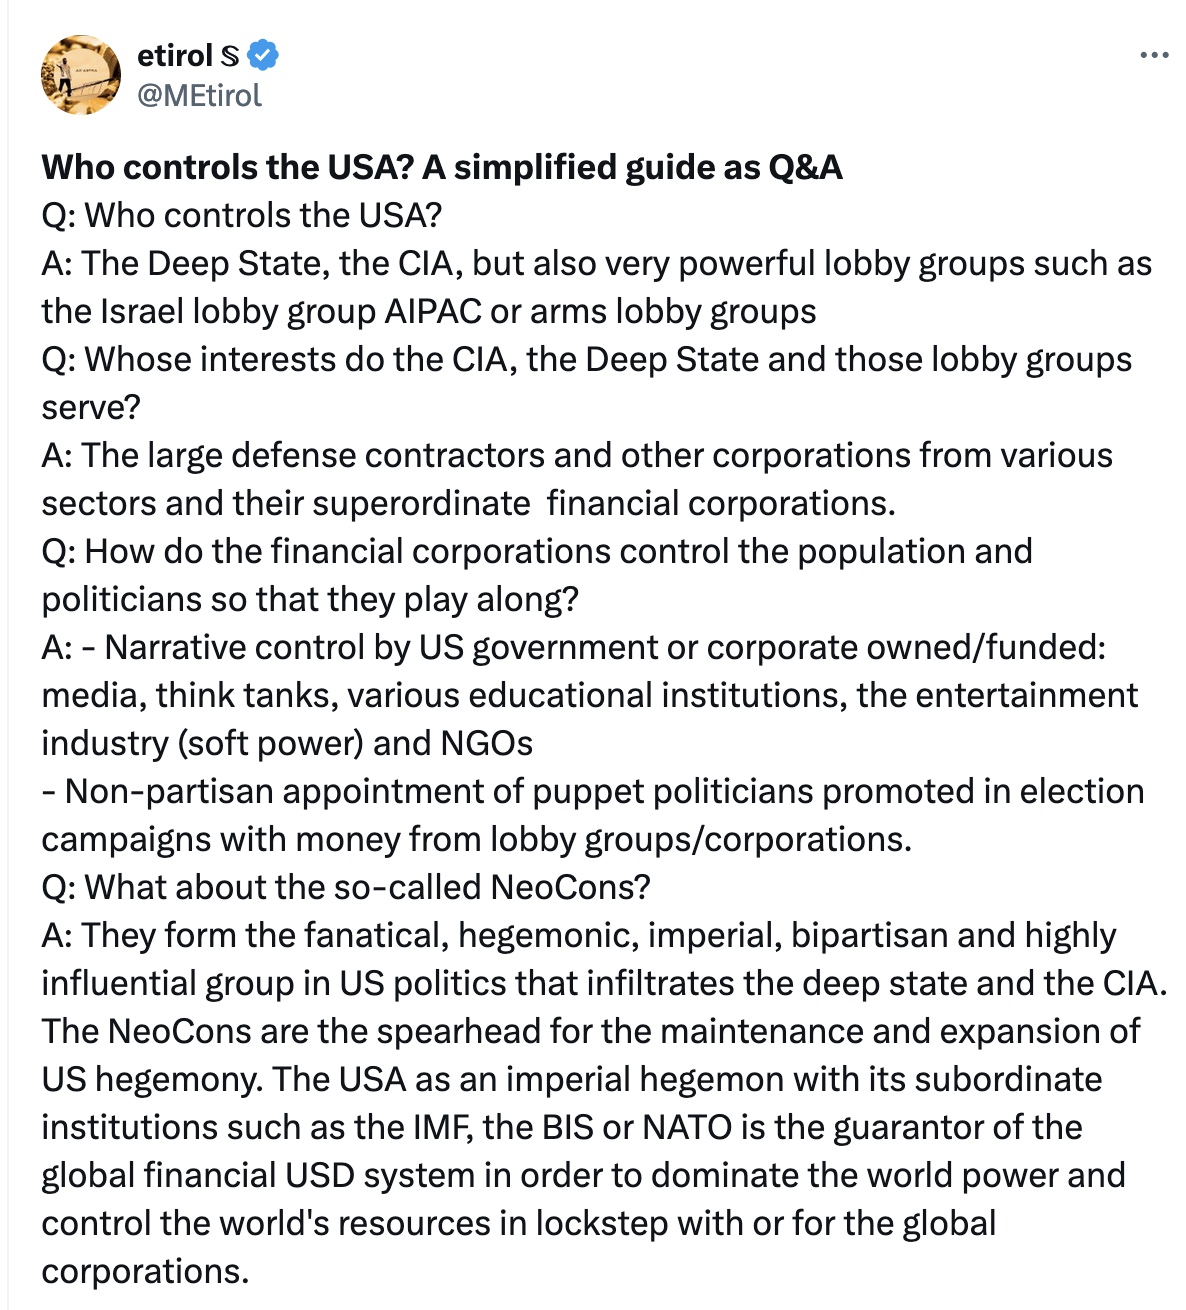Viewport: 1186px width, 1310px height.
Task: Click 'Q: How do the financial corporations' line
Action: tap(536, 551)
